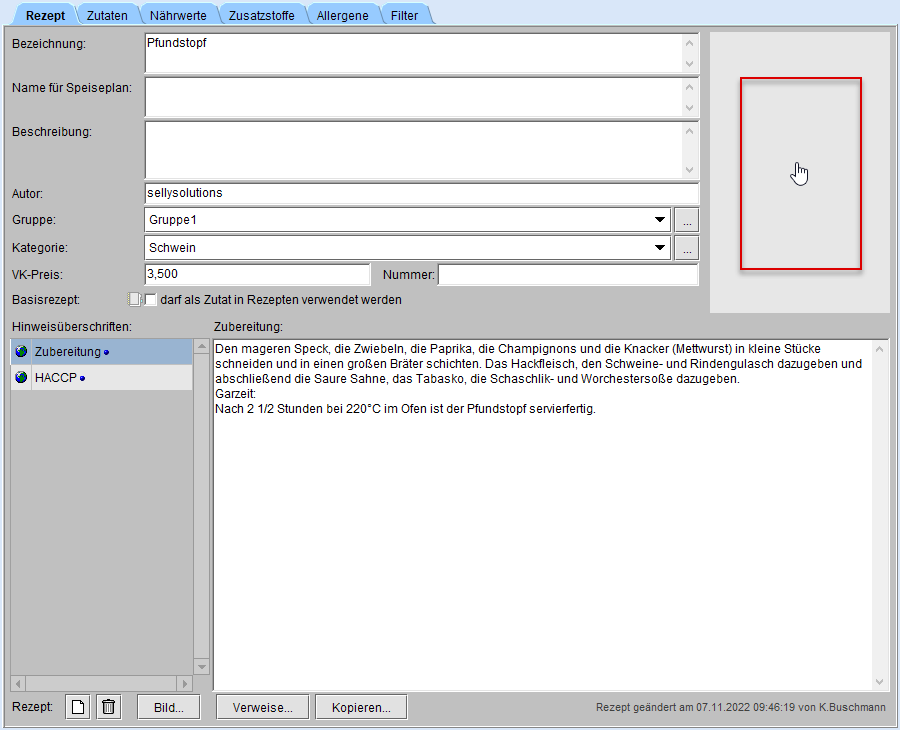This screenshot has width=900, height=730.
Task: Open the Nährwerte tab
Action: [178, 15]
